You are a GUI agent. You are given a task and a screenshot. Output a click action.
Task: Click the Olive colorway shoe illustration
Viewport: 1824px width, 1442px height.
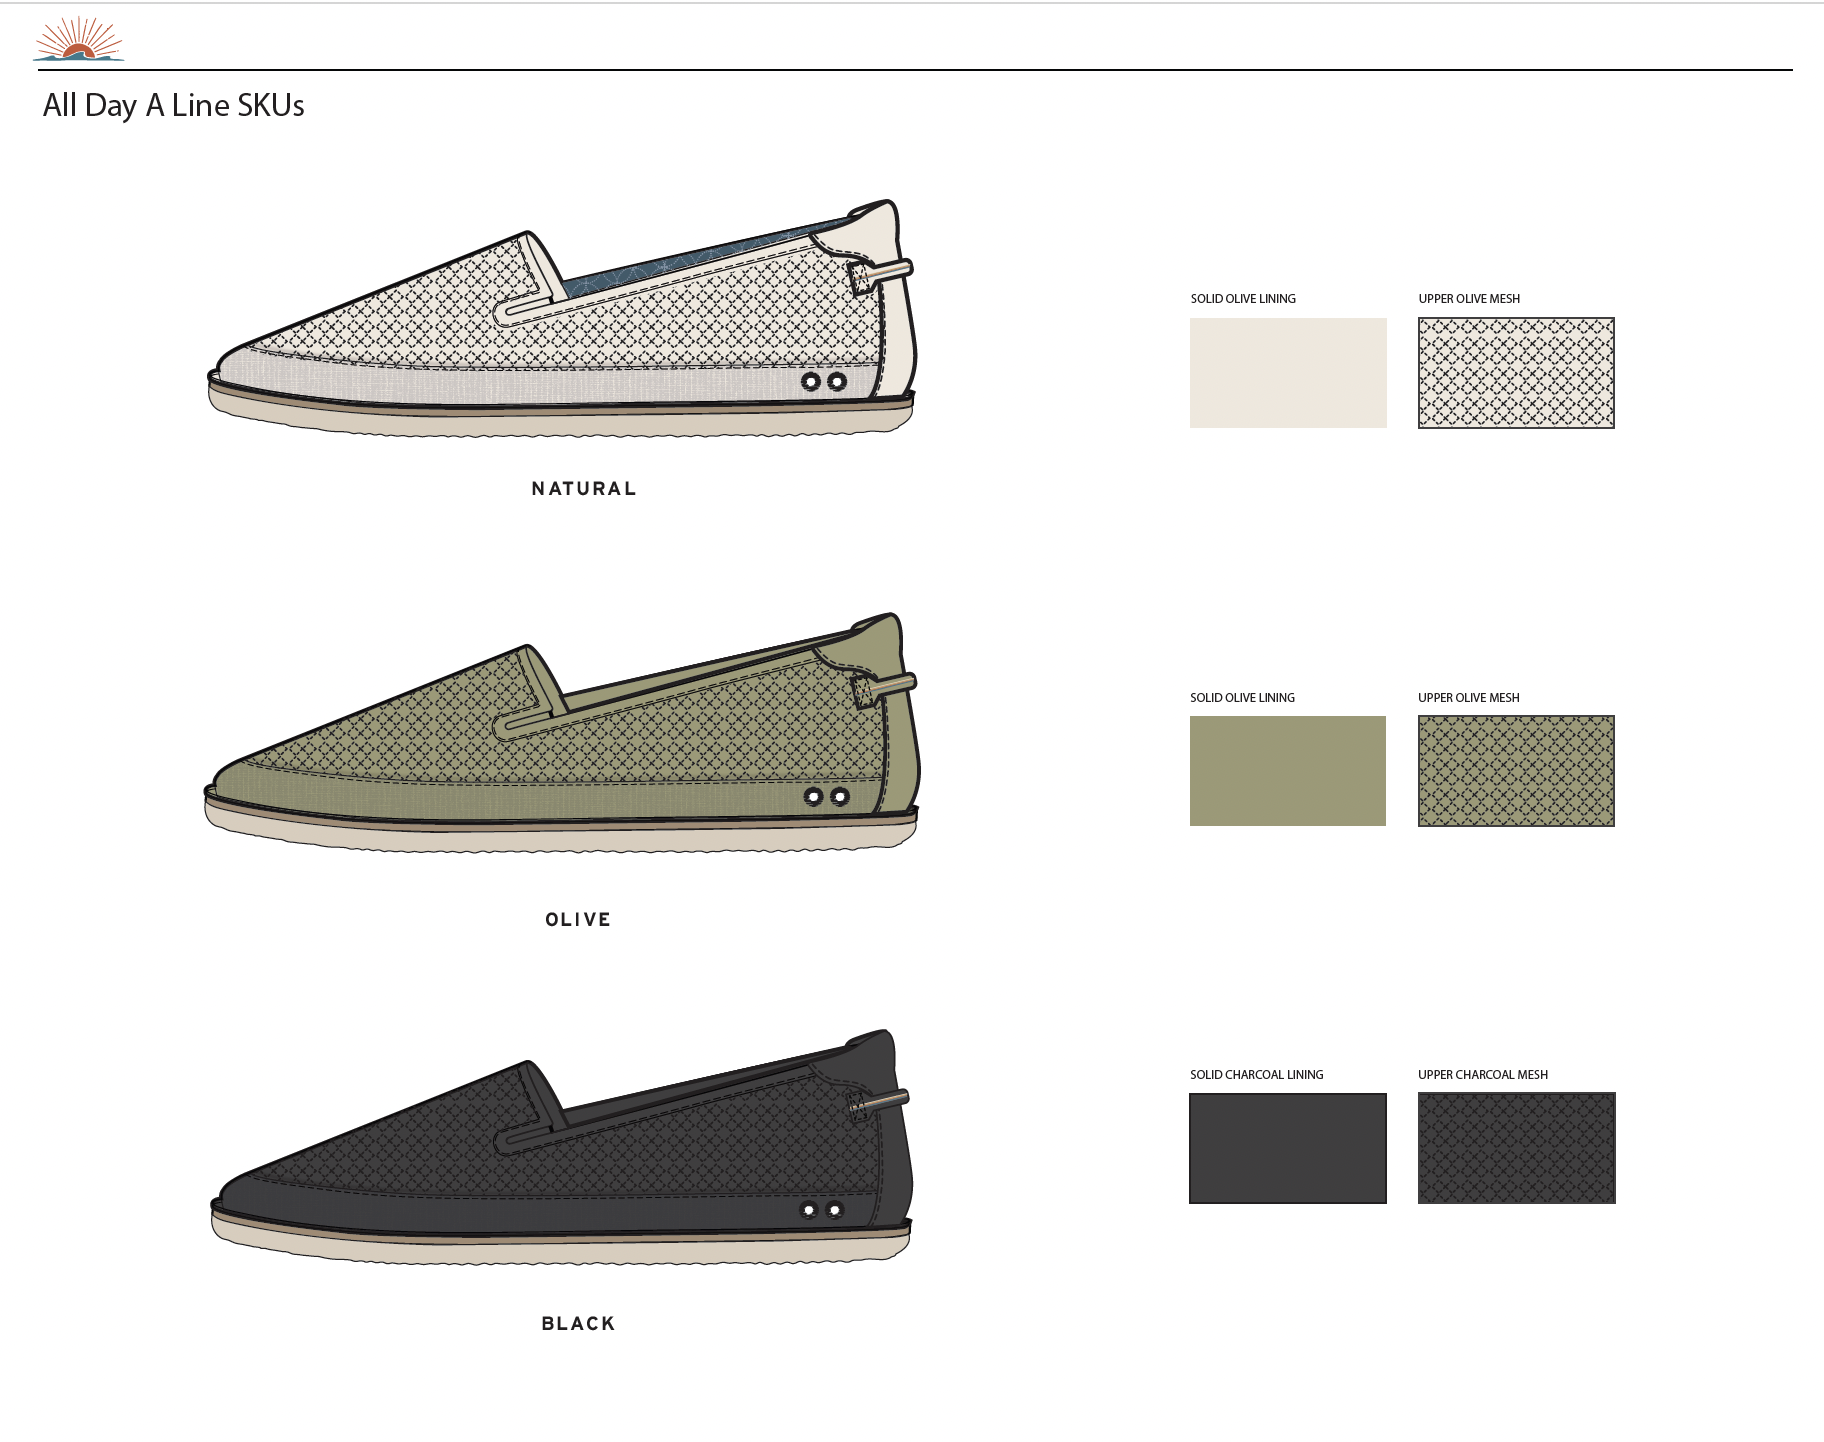(x=562, y=733)
